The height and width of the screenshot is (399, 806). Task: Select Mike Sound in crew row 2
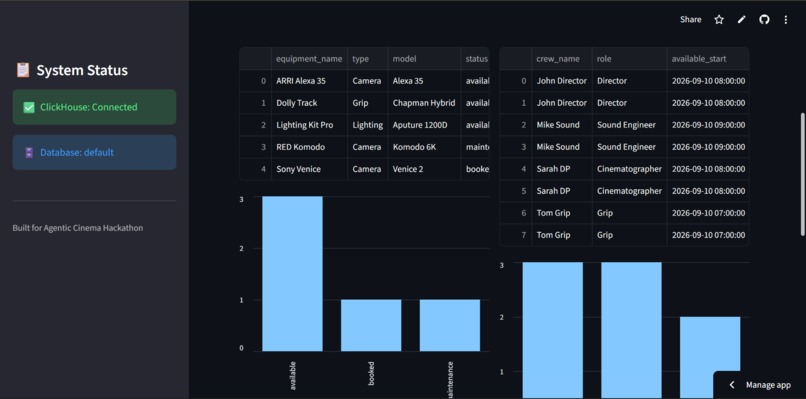coord(561,125)
